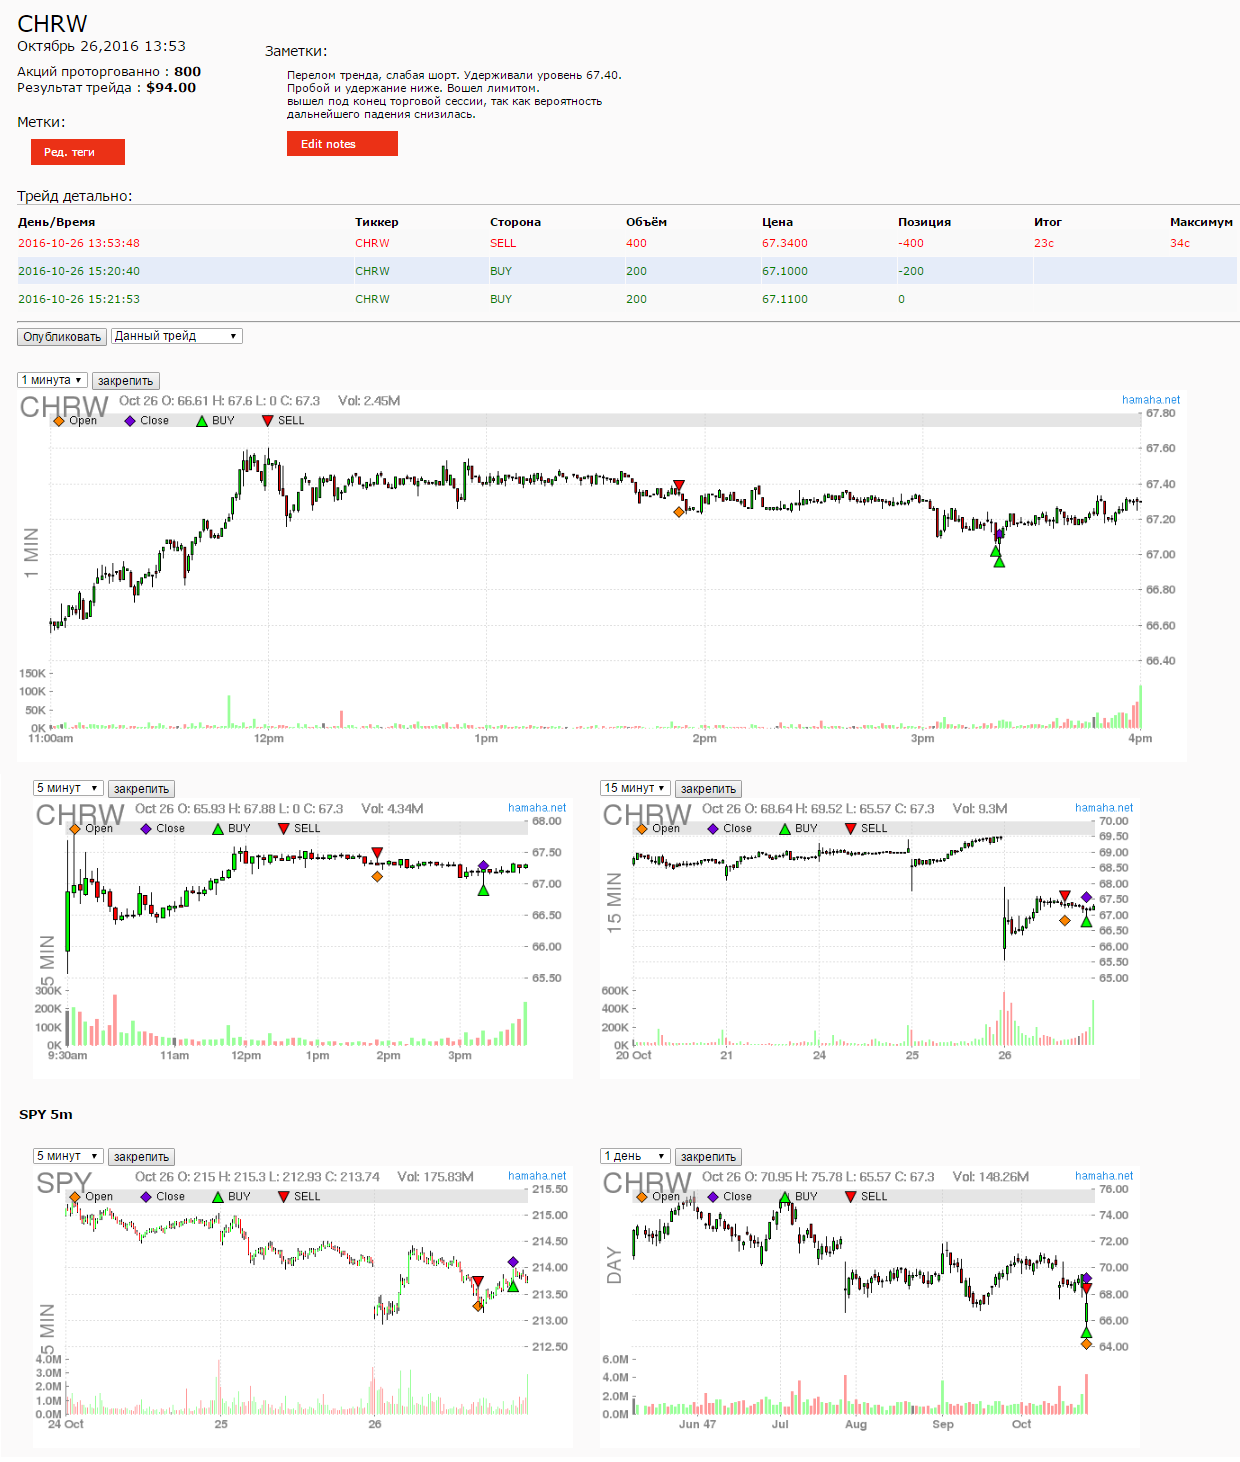Click SELL legend icon on 15-minute CHRW chart
This screenshot has height=1462, width=1240.
pos(851,829)
